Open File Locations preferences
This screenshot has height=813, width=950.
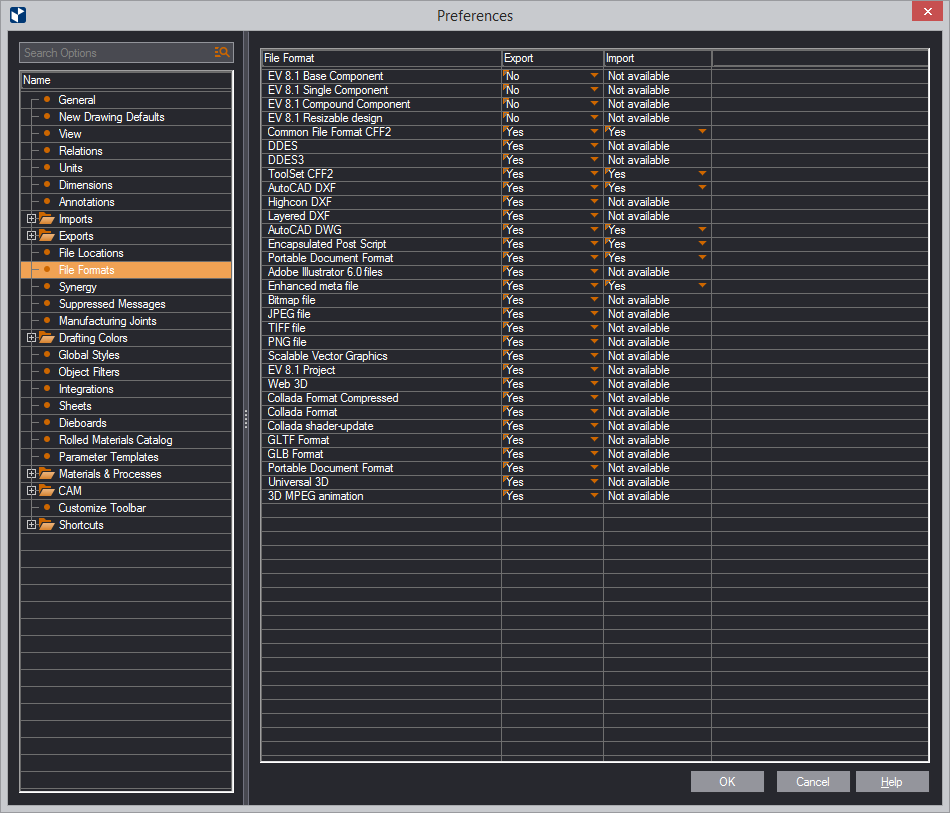point(91,253)
